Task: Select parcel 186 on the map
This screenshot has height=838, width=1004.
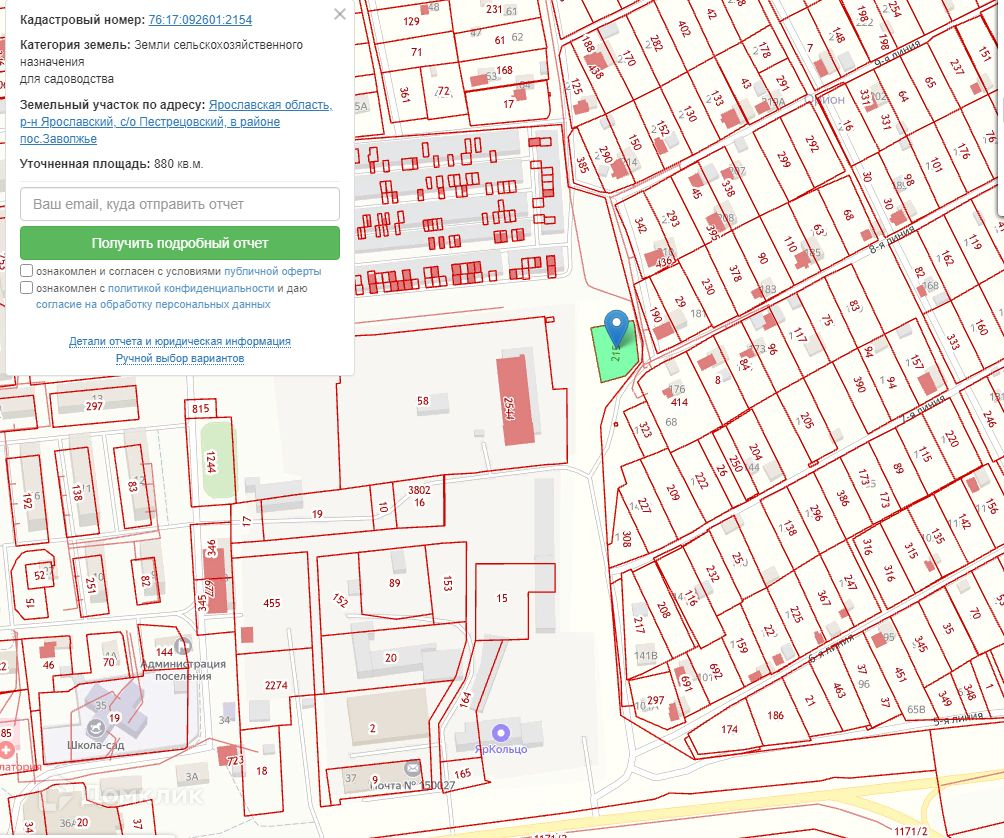Action: [775, 715]
